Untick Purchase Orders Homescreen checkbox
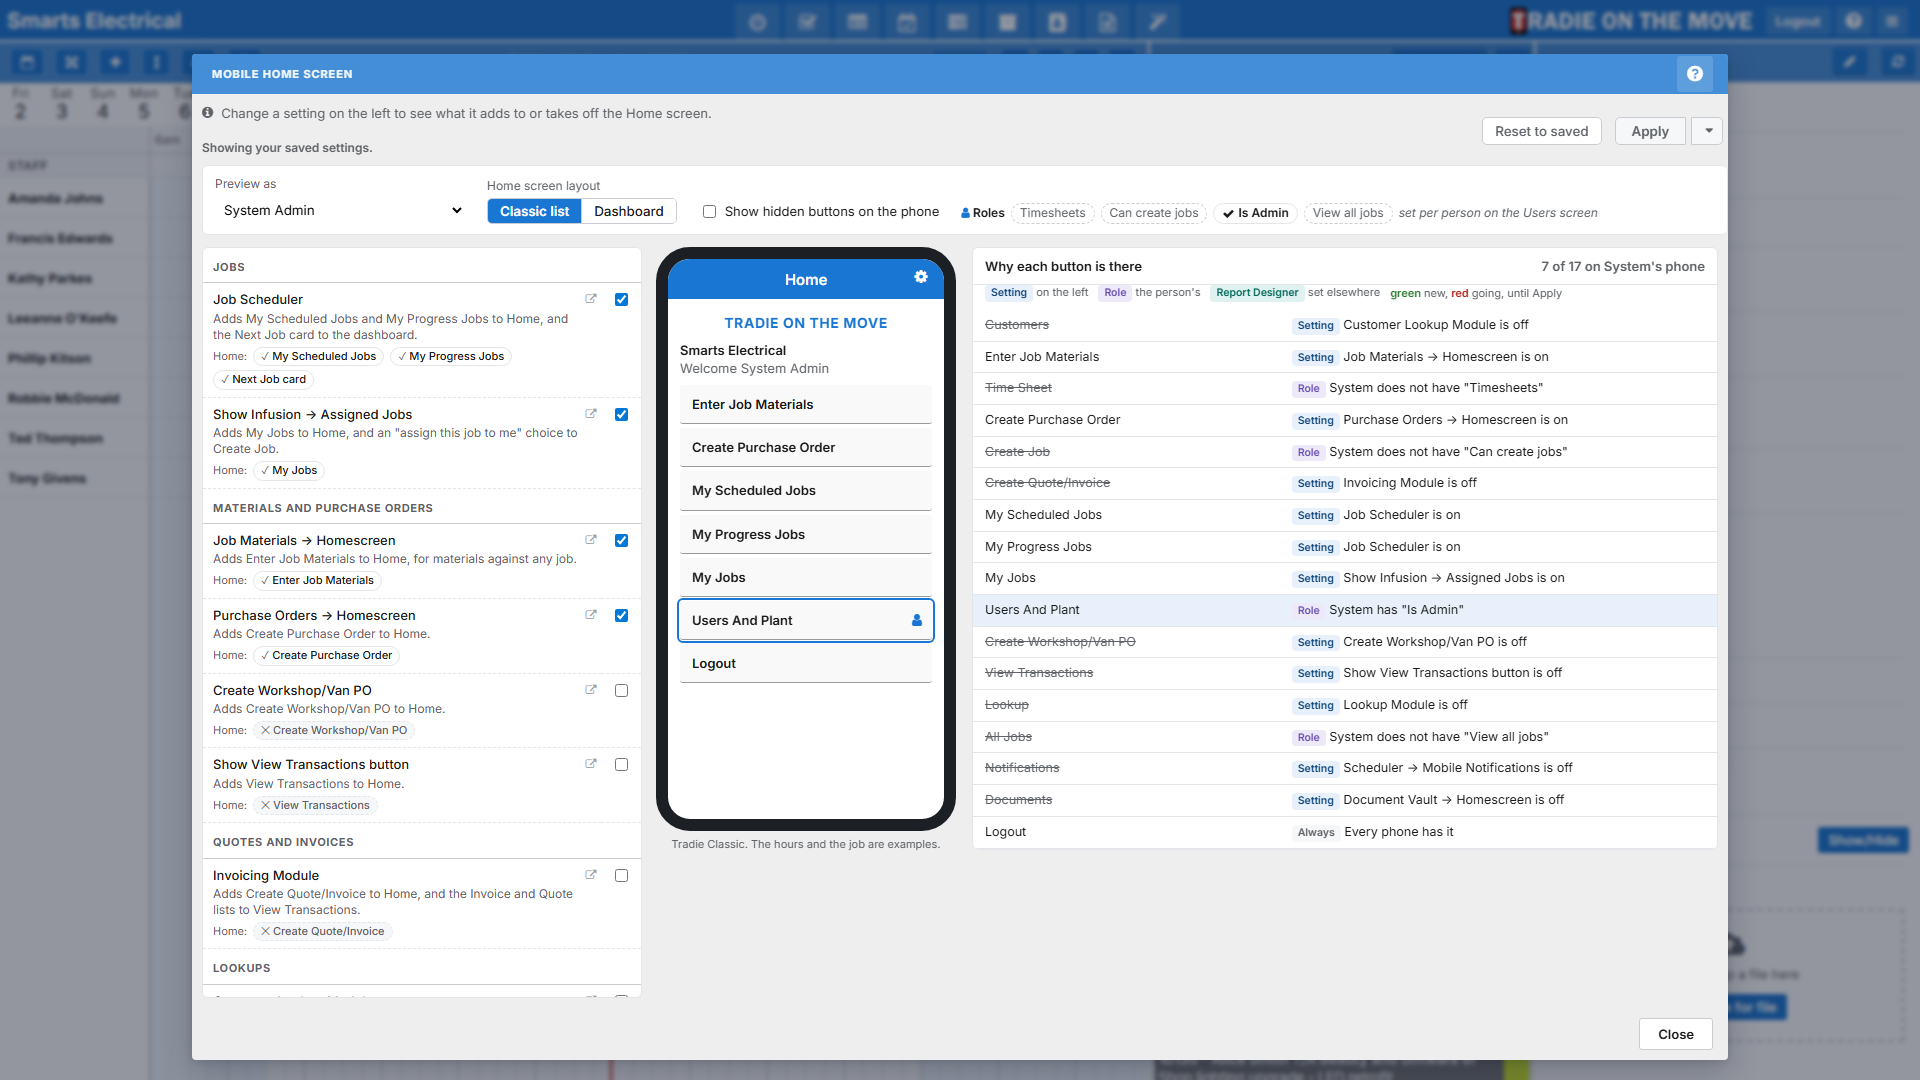Image resolution: width=1920 pixels, height=1080 pixels. click(622, 615)
